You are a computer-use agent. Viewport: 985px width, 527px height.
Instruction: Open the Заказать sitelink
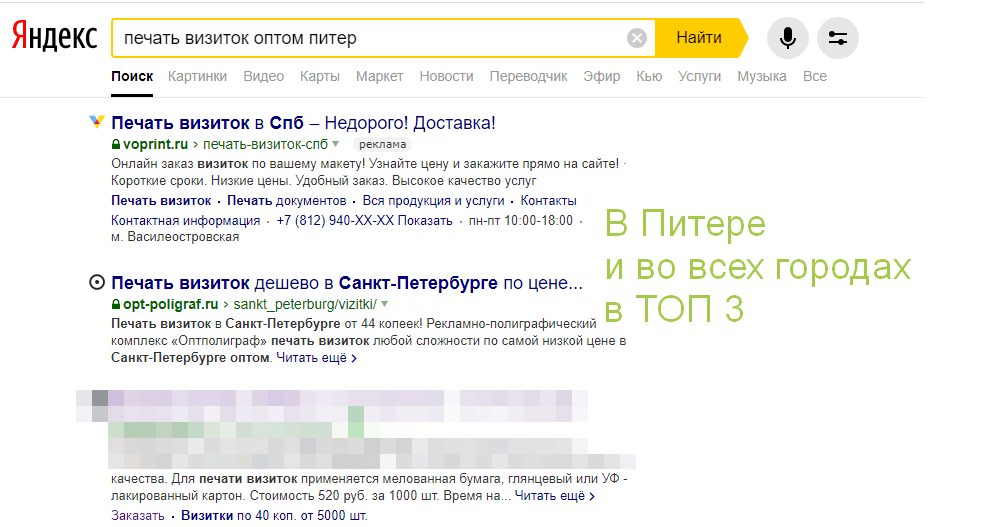pyautogui.click(x=138, y=516)
